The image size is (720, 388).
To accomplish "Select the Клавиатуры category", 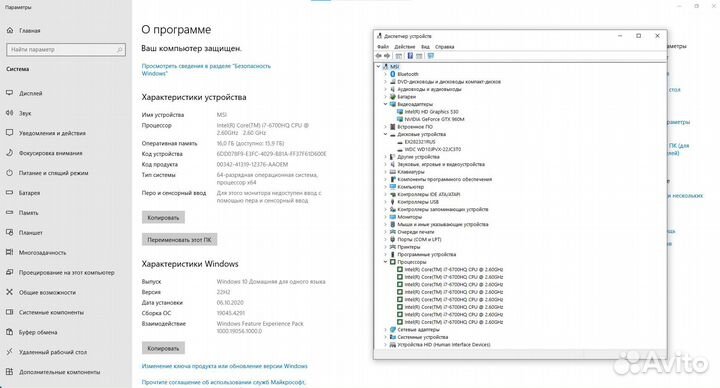I will (411, 172).
